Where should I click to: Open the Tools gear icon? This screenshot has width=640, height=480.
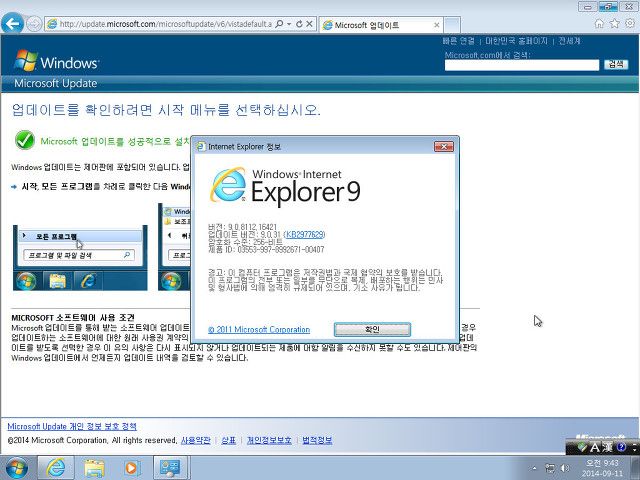pos(630,24)
